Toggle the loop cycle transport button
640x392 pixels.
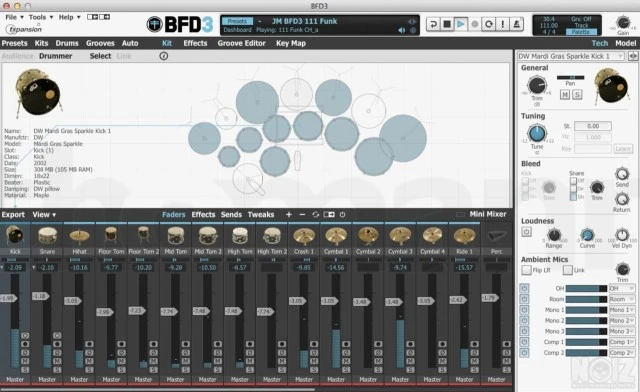tap(489, 24)
